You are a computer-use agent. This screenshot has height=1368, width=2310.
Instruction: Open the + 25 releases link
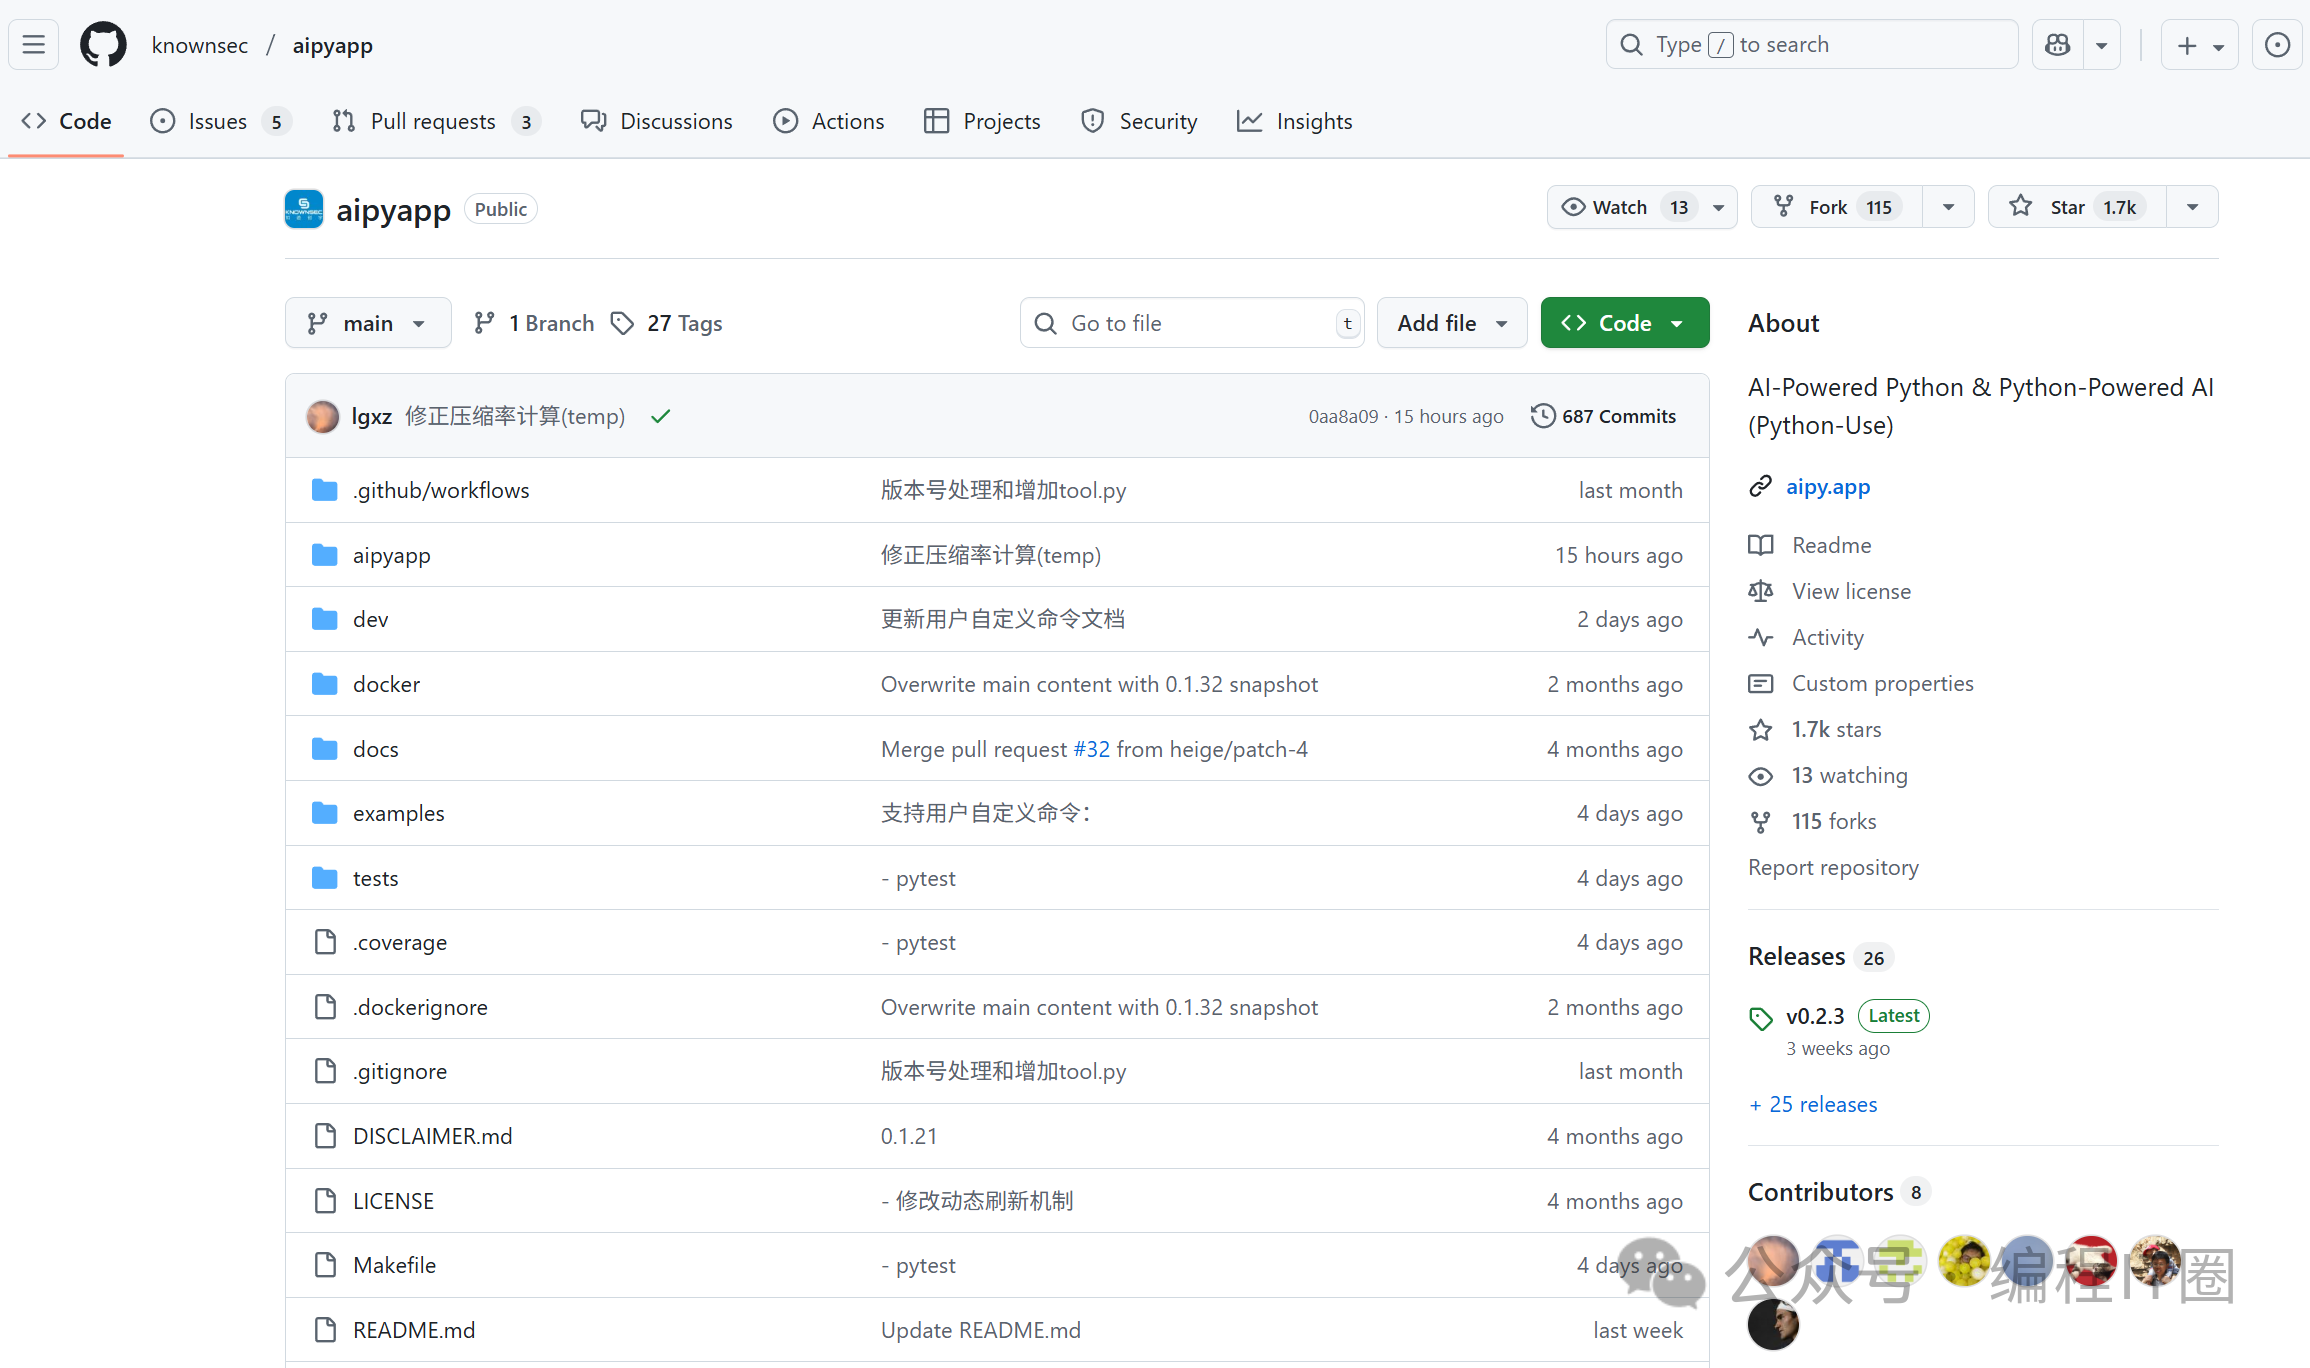(x=1813, y=1104)
